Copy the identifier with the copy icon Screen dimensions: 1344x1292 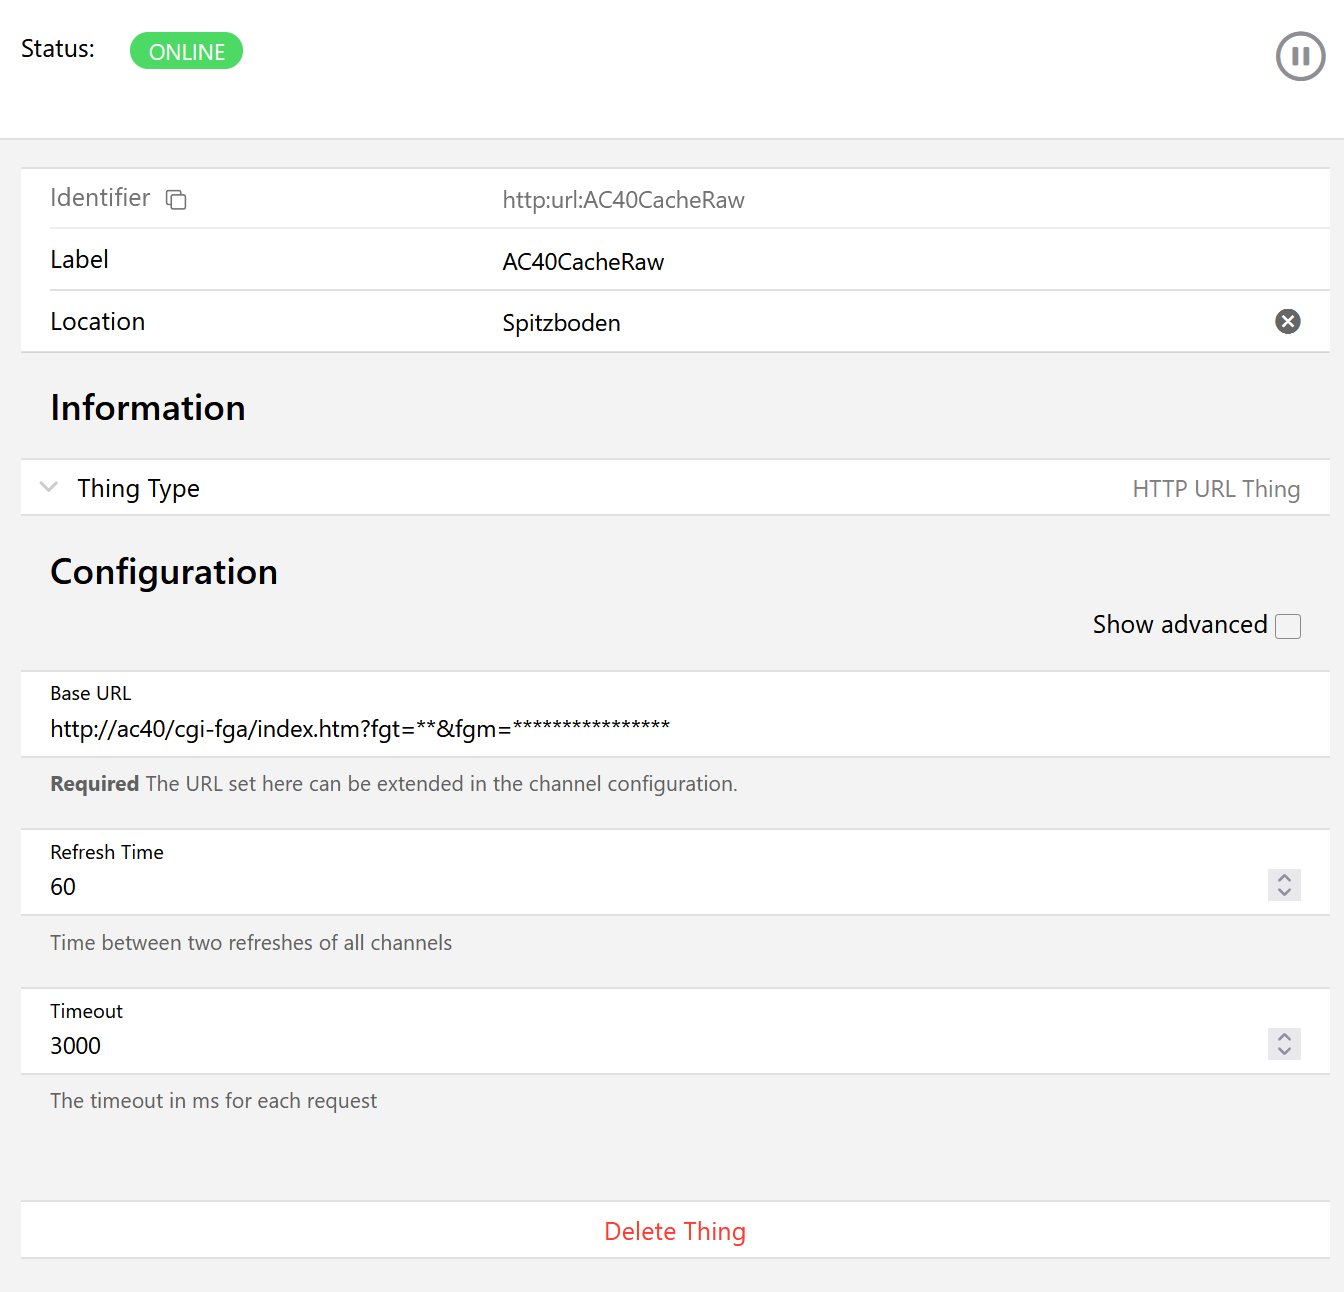(x=176, y=200)
